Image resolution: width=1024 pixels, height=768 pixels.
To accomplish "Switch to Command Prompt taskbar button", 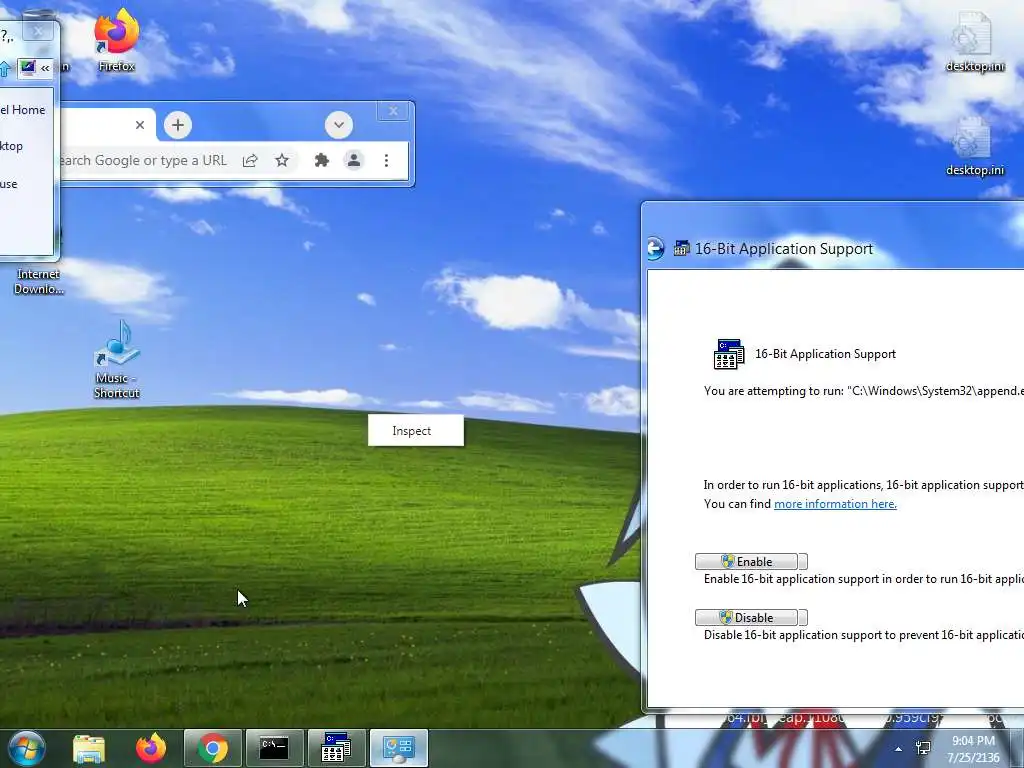I will click(274, 748).
